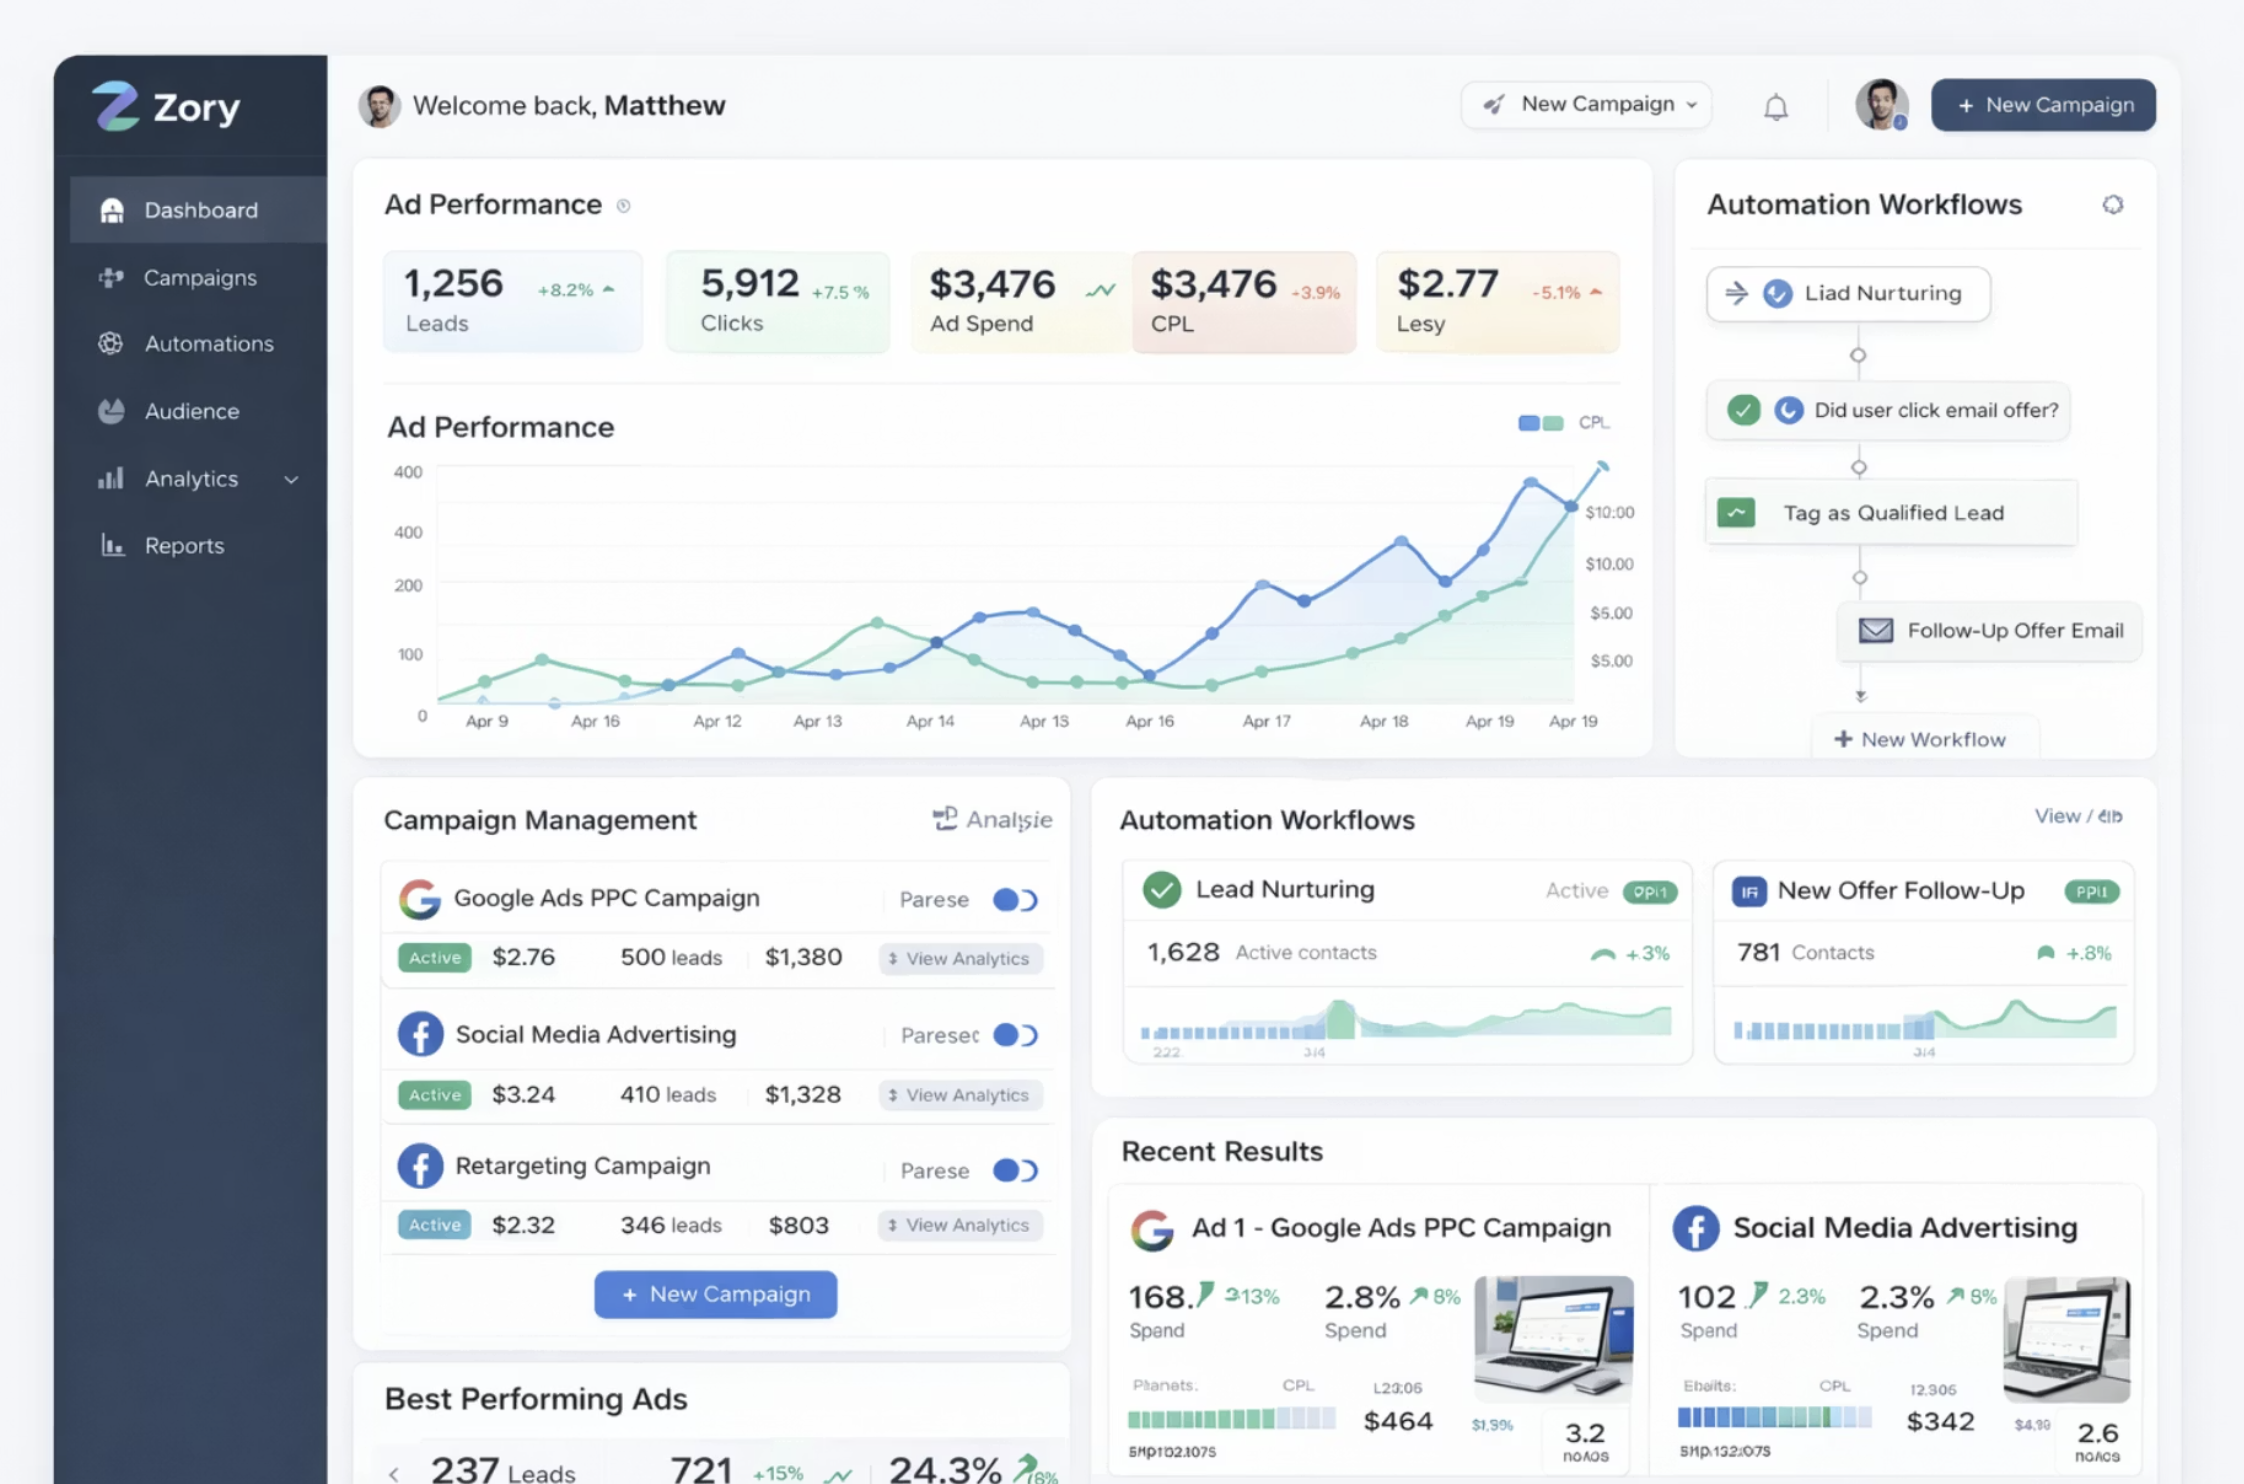Click the New Workflow link
This screenshot has width=2244, height=1484.
click(x=1920, y=740)
